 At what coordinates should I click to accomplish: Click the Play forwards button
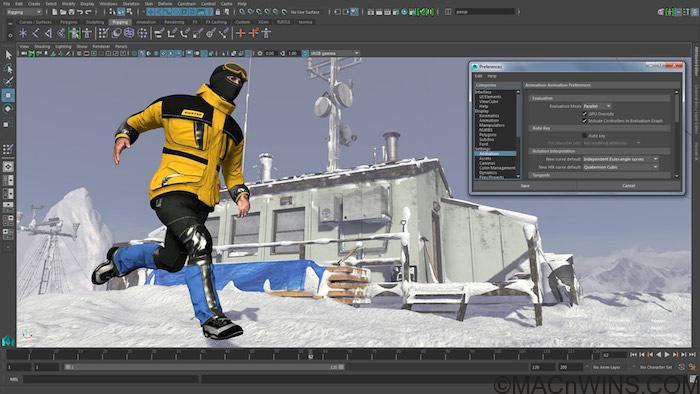click(x=667, y=354)
